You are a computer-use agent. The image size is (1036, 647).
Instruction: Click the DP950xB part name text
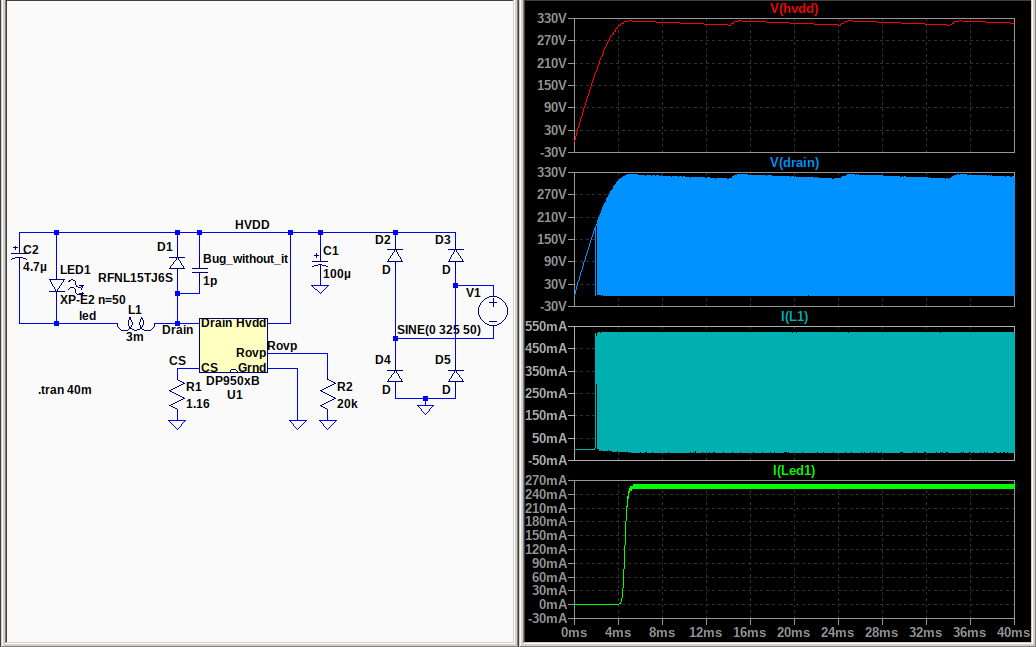click(233, 381)
